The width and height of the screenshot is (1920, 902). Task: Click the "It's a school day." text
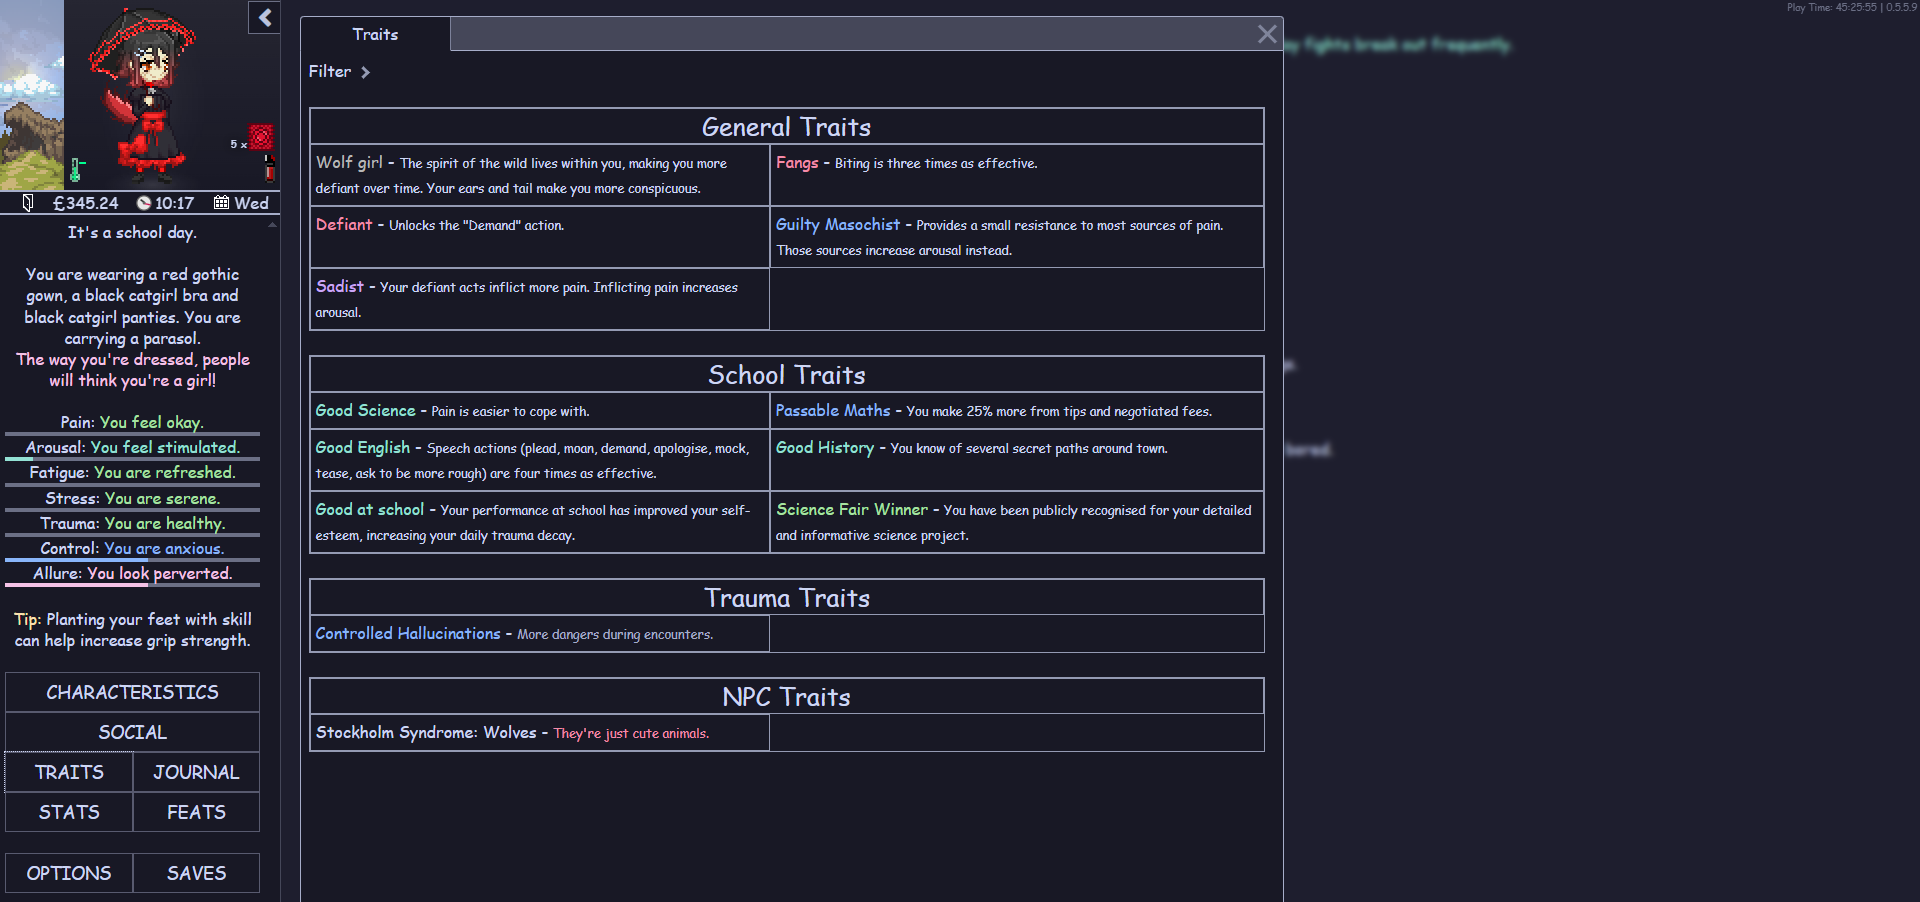[132, 232]
